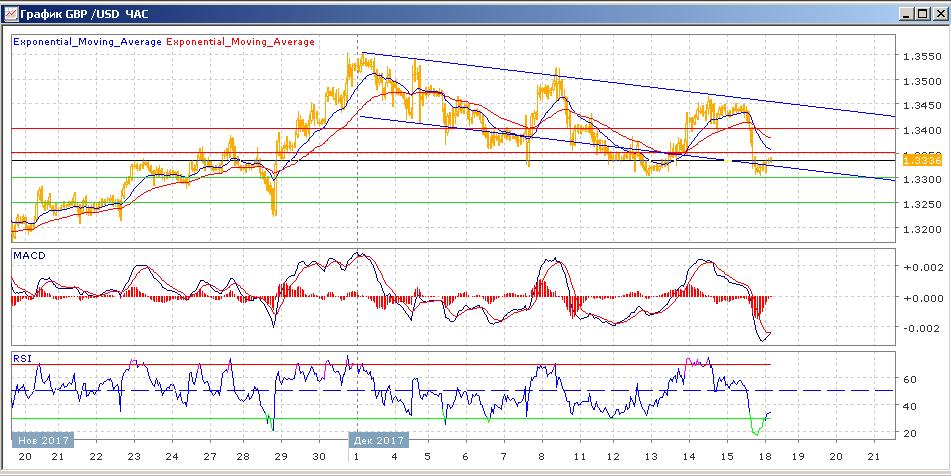Select the red Exponential_Moving_Average legend label
The image size is (951, 476).
pos(240,42)
